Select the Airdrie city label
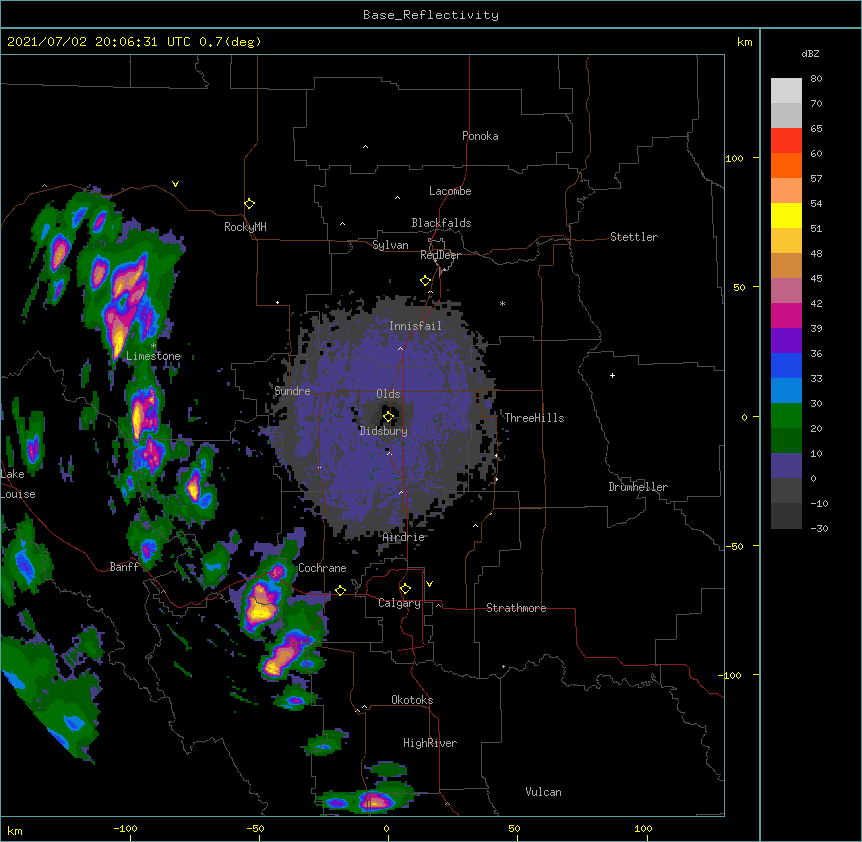The width and height of the screenshot is (862, 842). 404,537
